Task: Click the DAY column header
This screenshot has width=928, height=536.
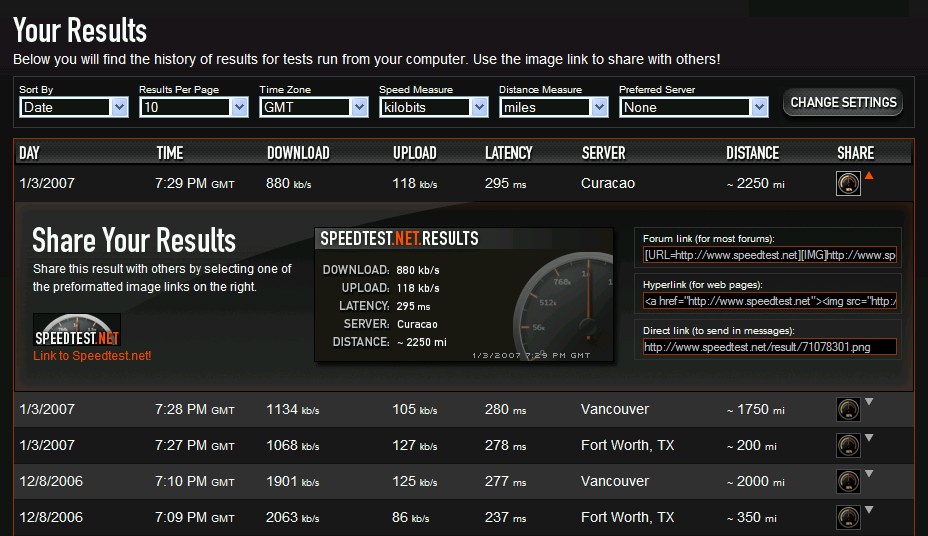Action: (x=29, y=153)
